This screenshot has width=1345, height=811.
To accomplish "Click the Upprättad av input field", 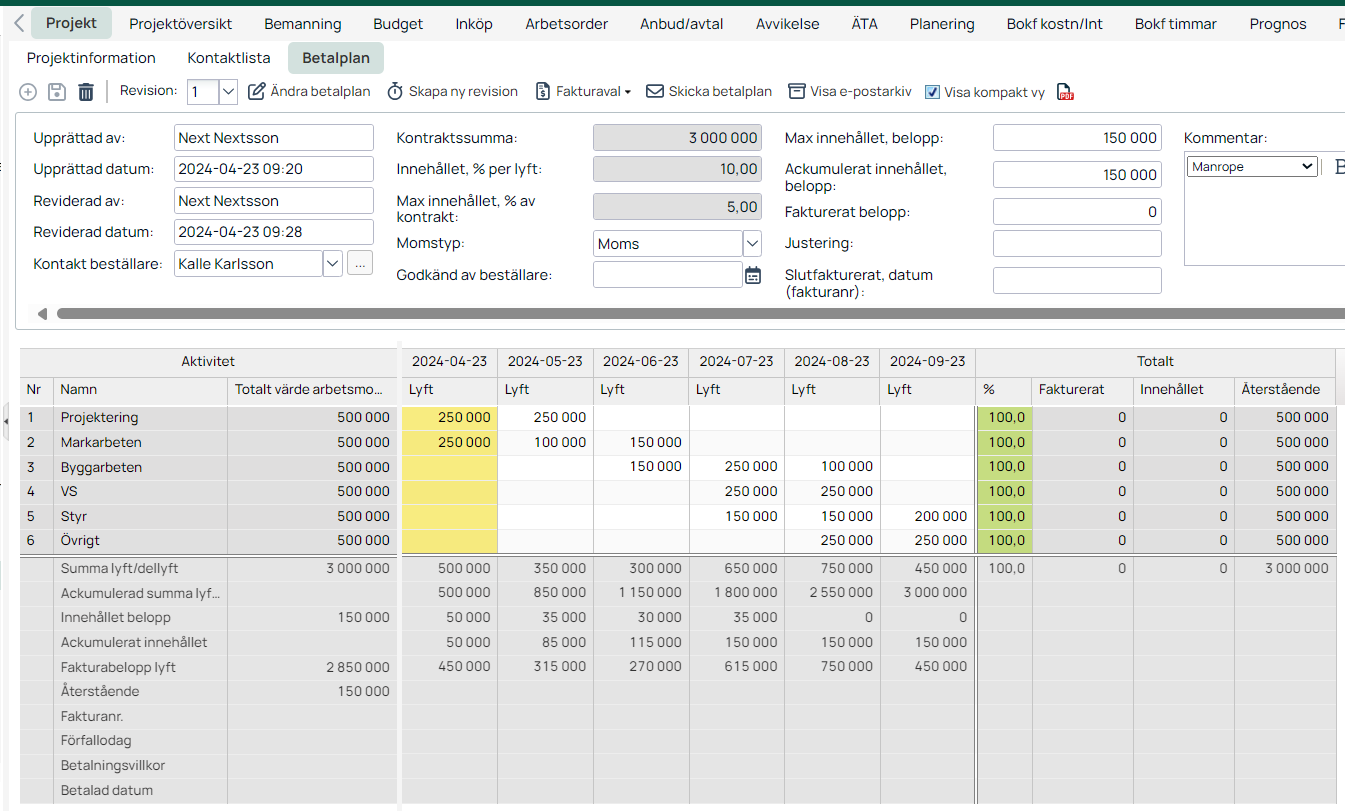I will point(274,138).
